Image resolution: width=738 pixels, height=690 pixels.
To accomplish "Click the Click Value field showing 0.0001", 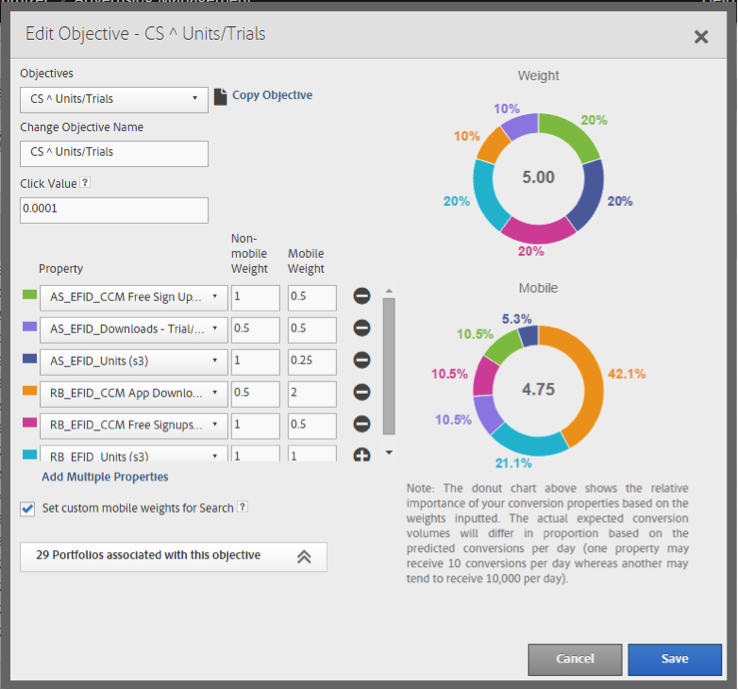I will (114, 210).
